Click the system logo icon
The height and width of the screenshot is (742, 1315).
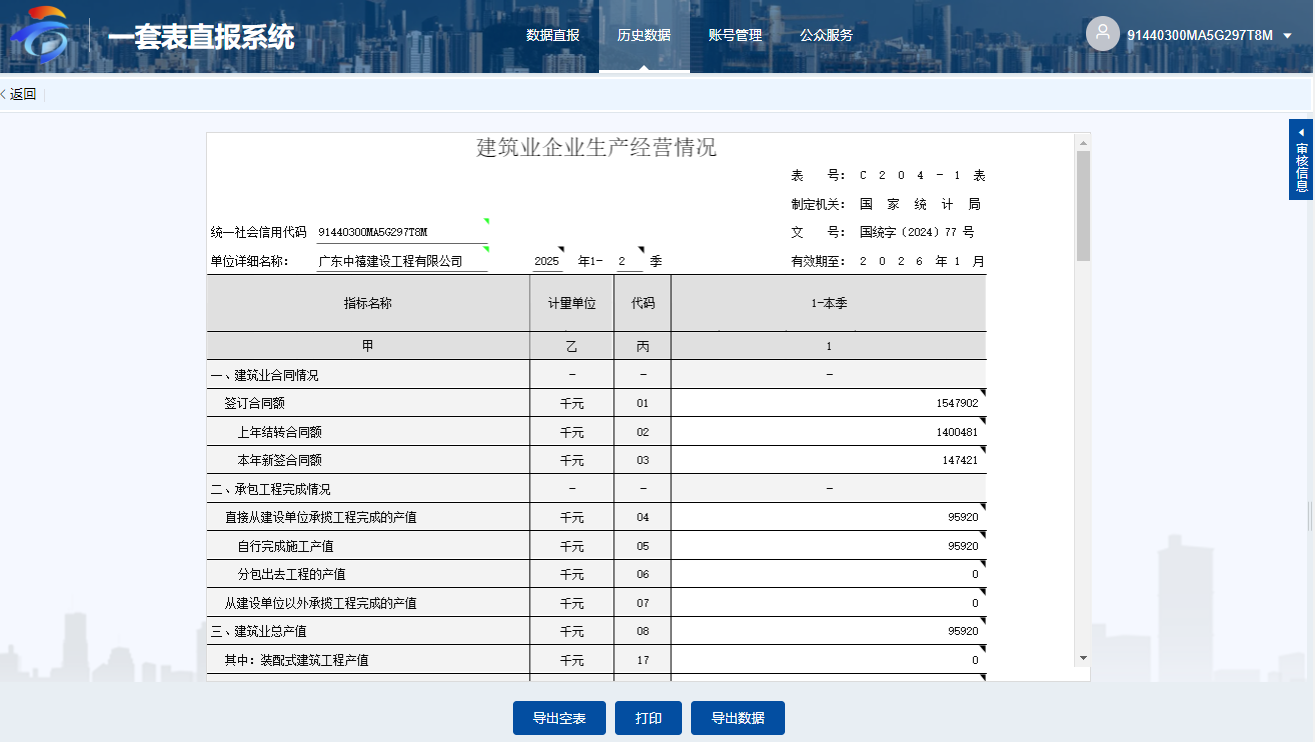[x=41, y=35]
